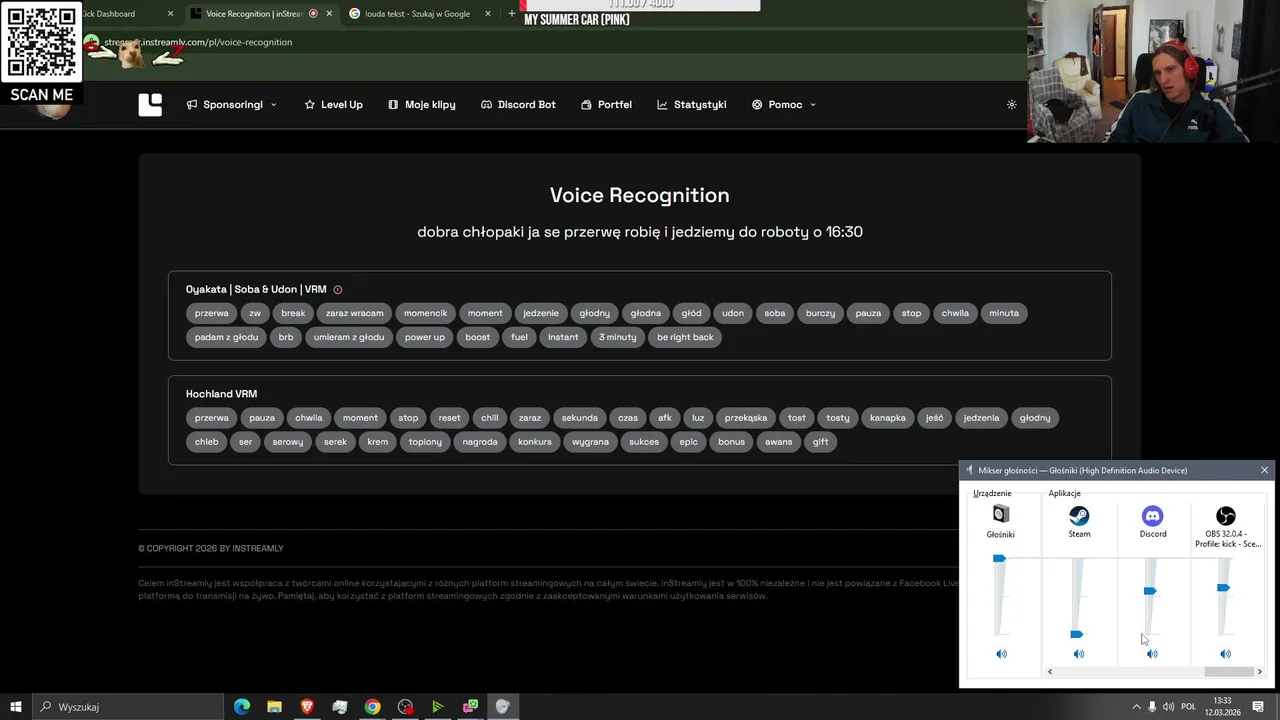Click the '3 minuty' keyword chip
Viewport: 1280px width, 720px height.
pyautogui.click(x=618, y=337)
